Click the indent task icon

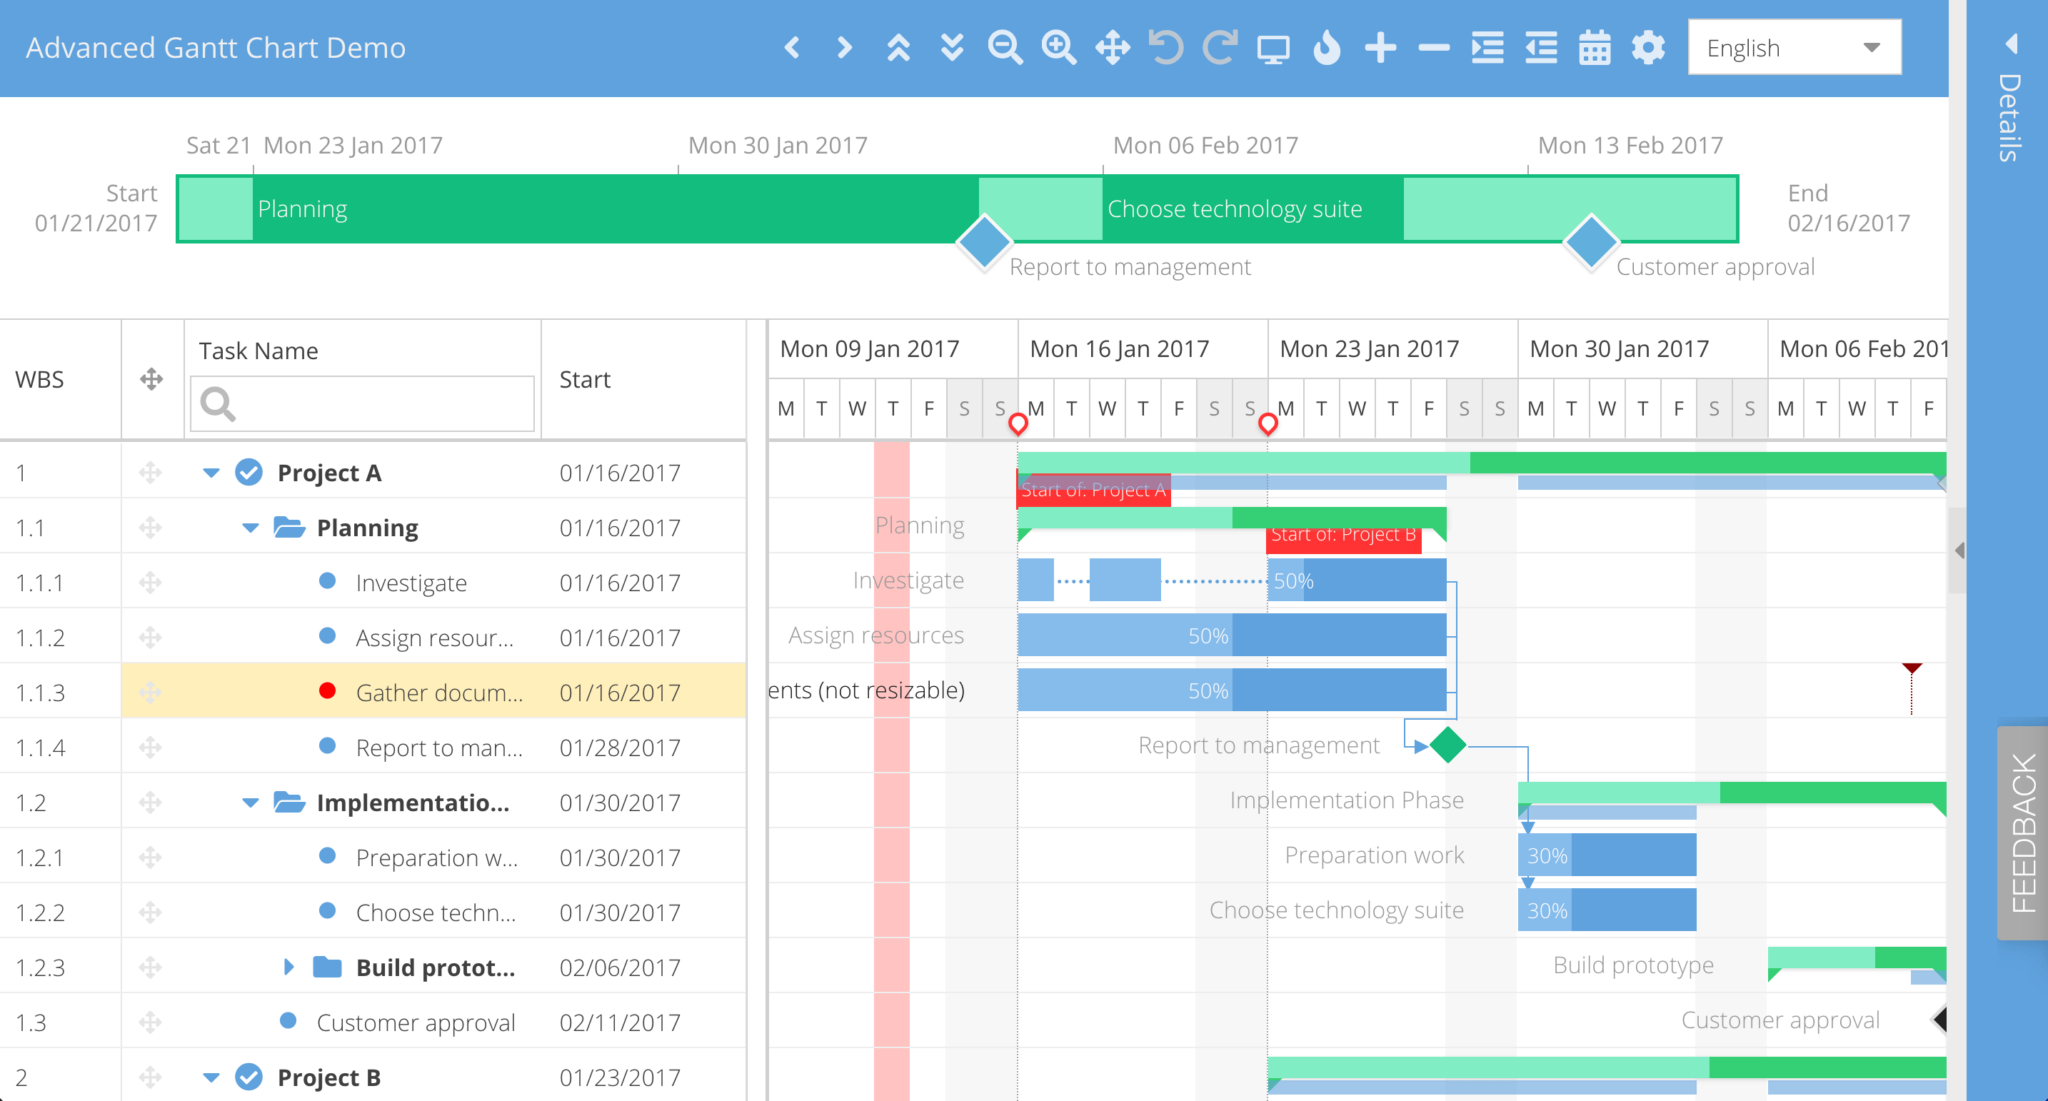click(x=1487, y=47)
